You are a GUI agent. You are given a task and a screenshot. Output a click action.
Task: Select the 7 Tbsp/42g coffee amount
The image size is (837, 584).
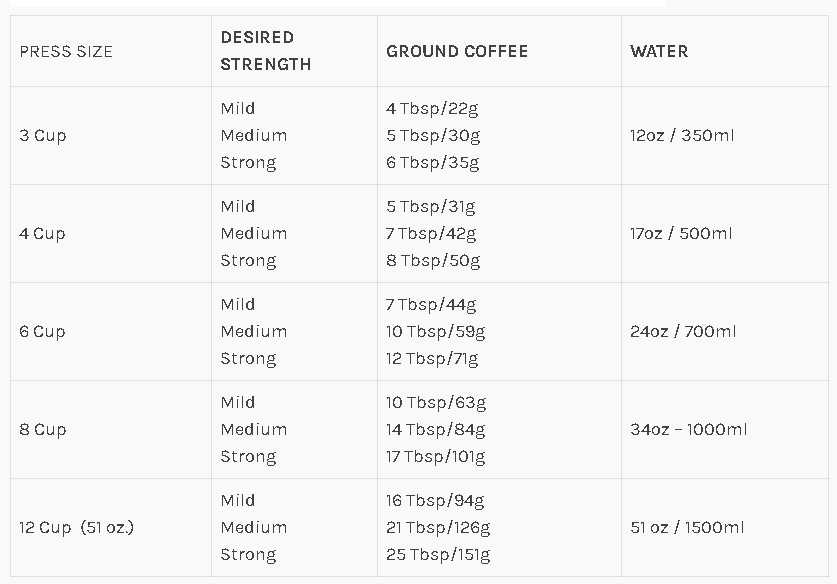431,234
